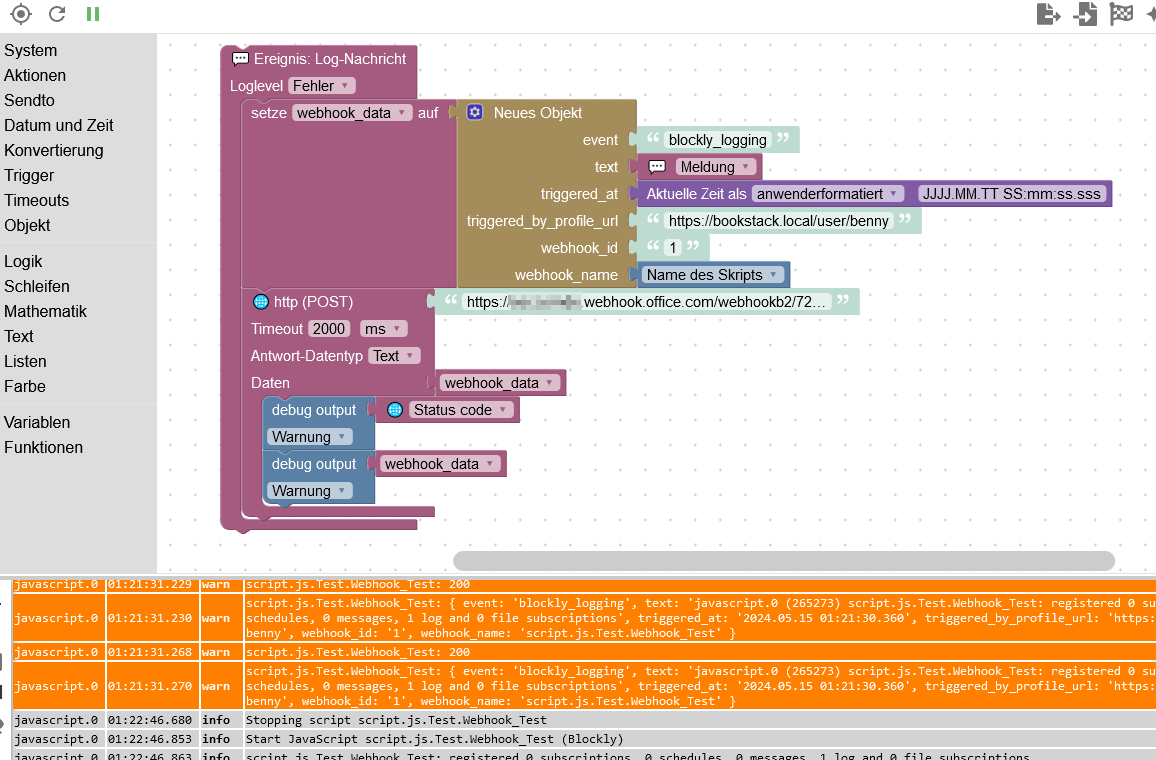Click the checkered flag icon
Screen dimensions: 1156x760
point(1121,13)
